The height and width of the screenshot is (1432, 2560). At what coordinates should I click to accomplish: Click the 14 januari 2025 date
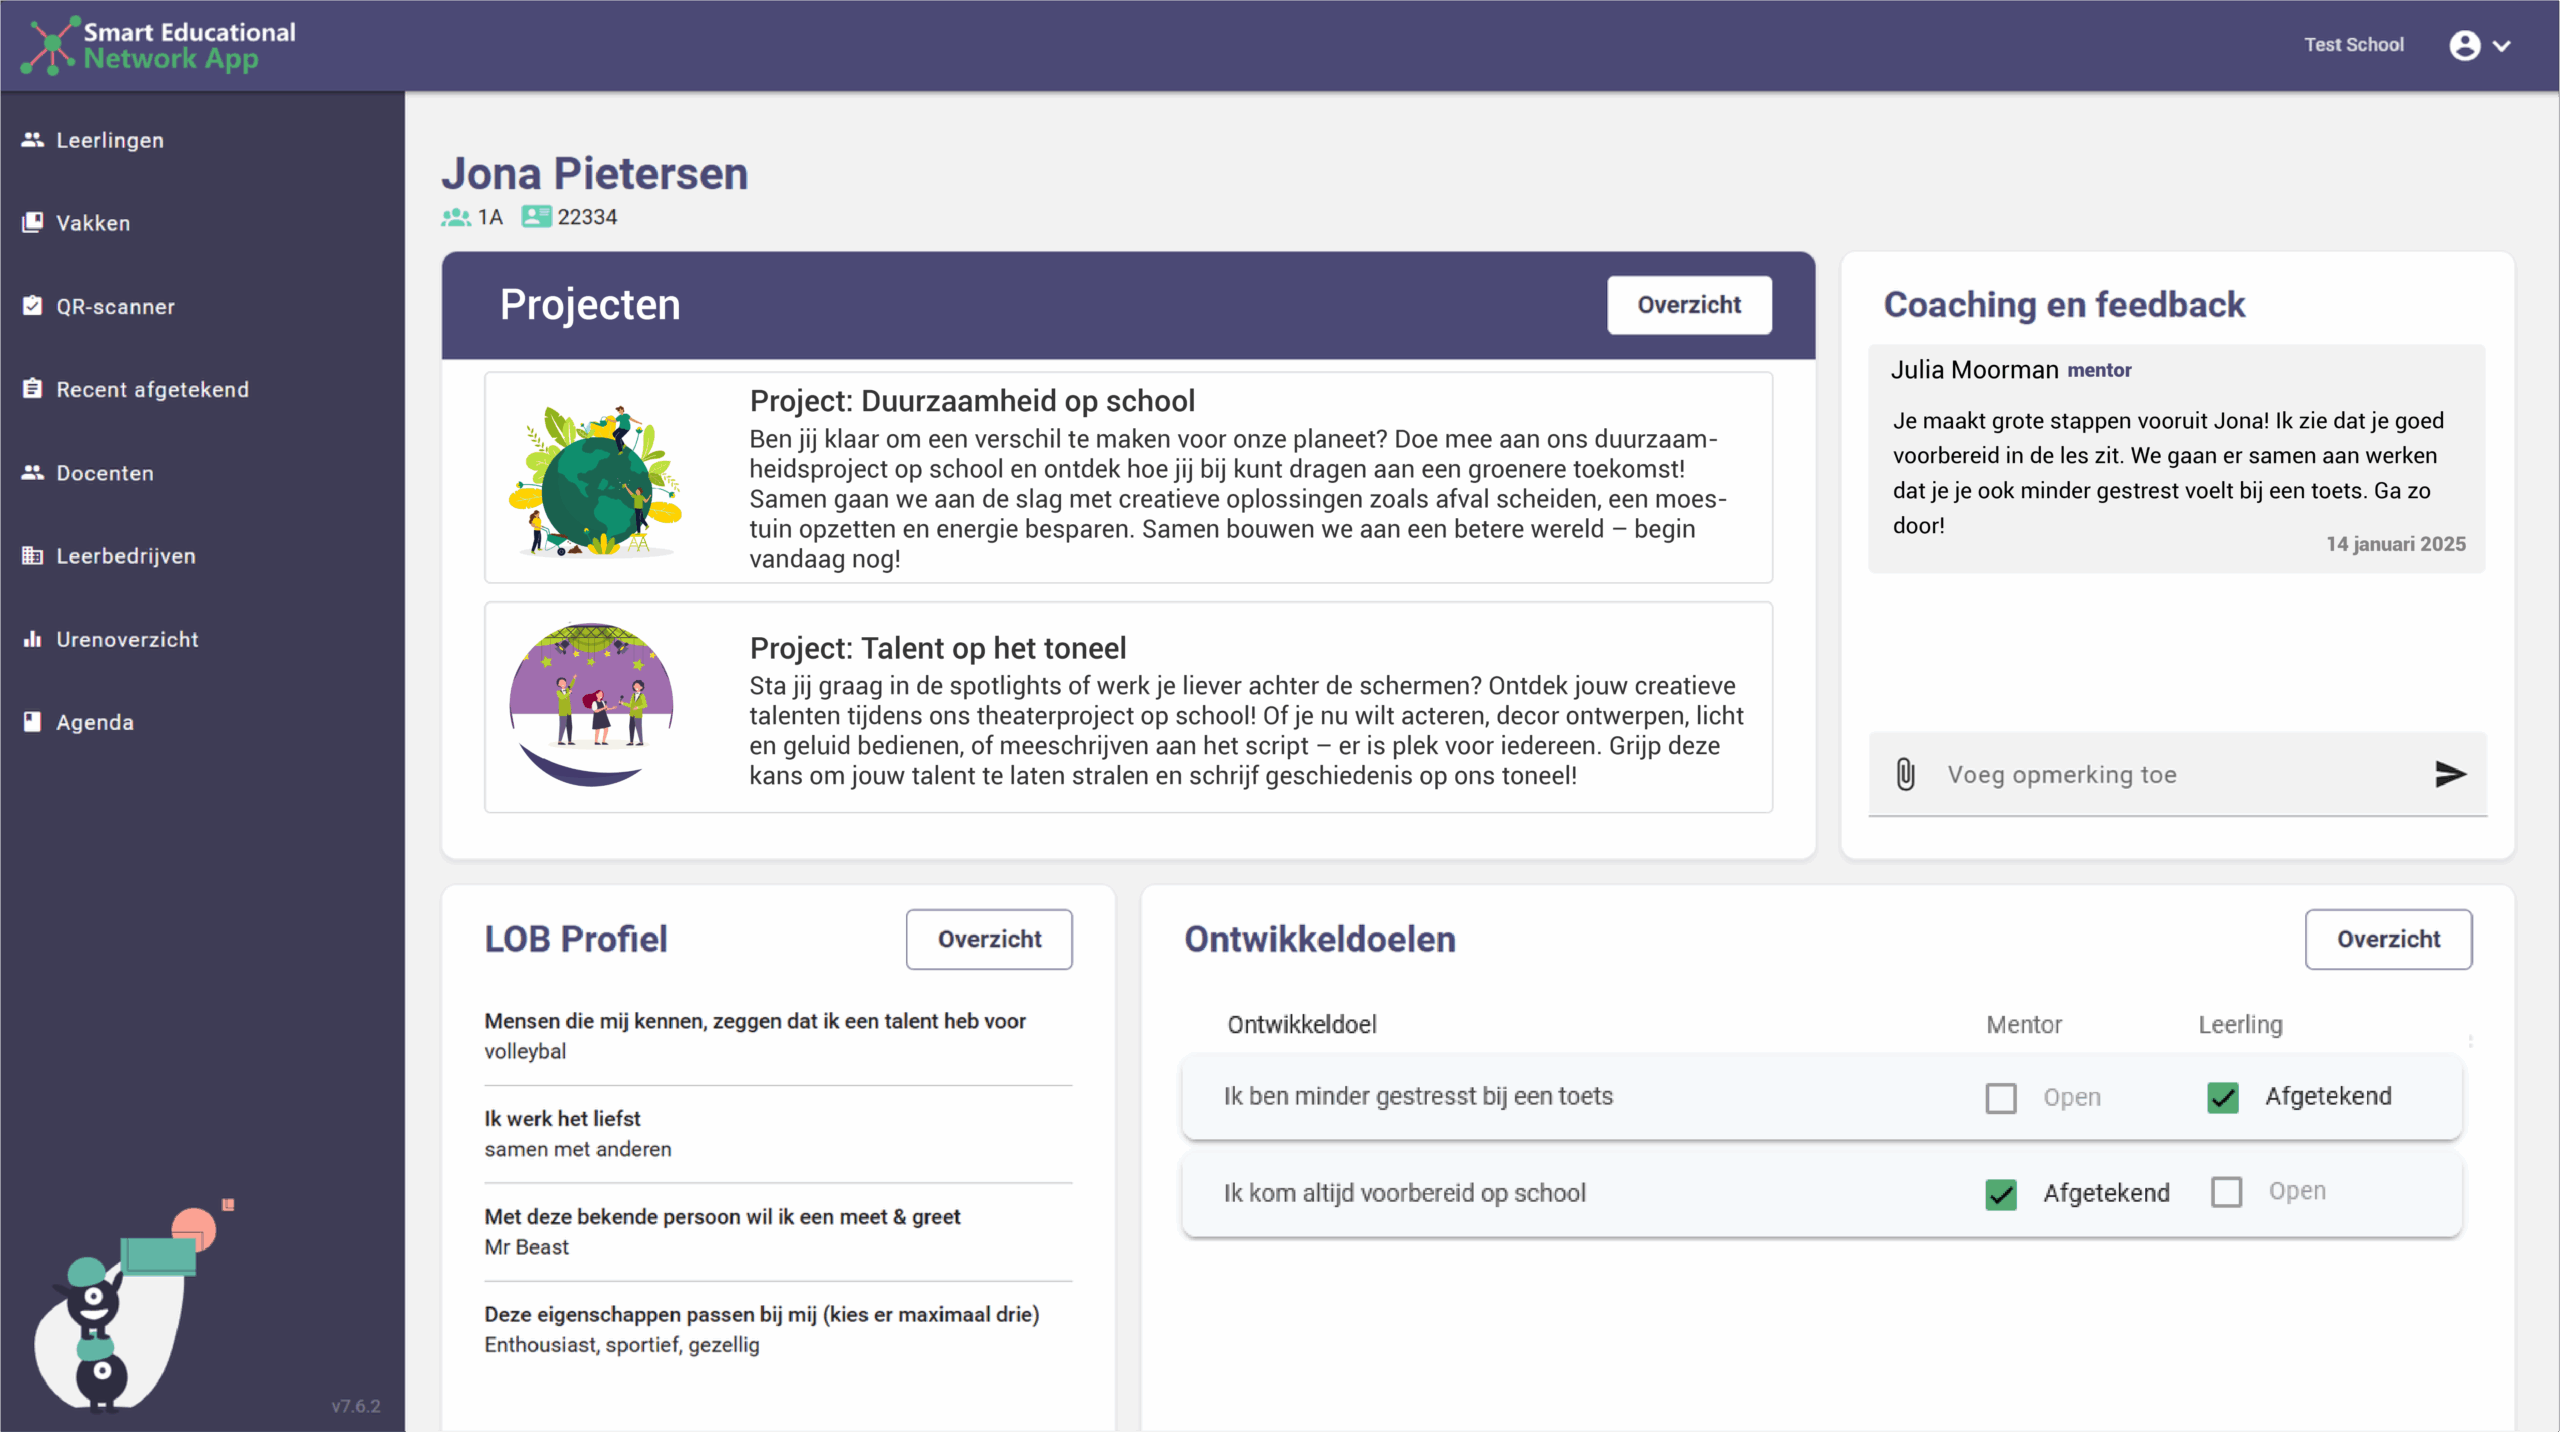2395,544
